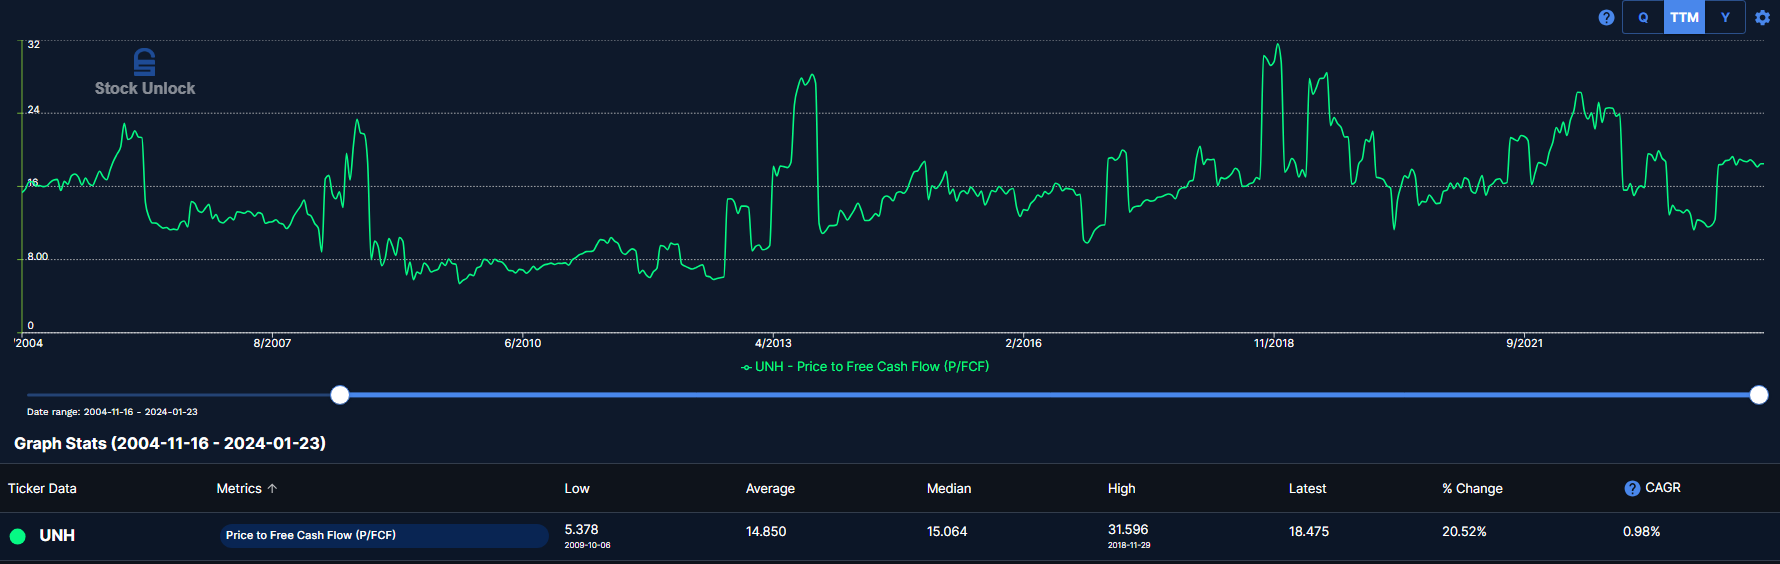Click the Metrics column header
Viewport: 1780px width, 564px height.
[x=239, y=488]
